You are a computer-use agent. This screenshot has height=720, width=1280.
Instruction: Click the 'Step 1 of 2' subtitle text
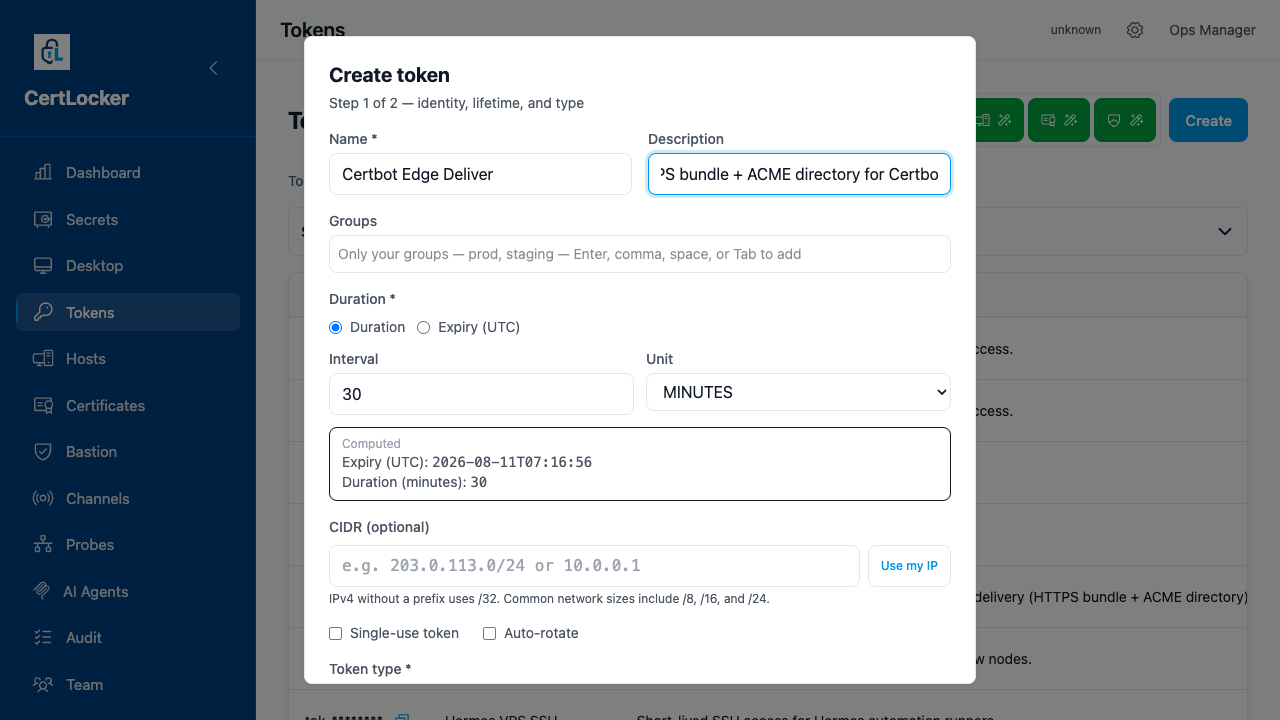click(x=456, y=103)
